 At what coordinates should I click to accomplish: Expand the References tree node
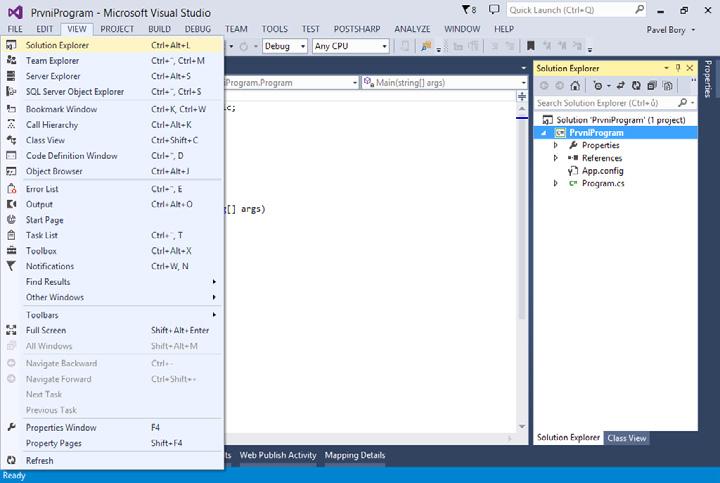[x=556, y=158]
